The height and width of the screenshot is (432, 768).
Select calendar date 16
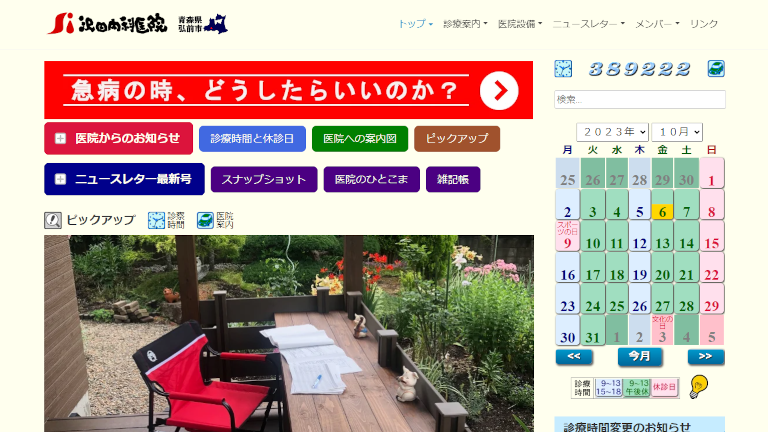coord(567,267)
